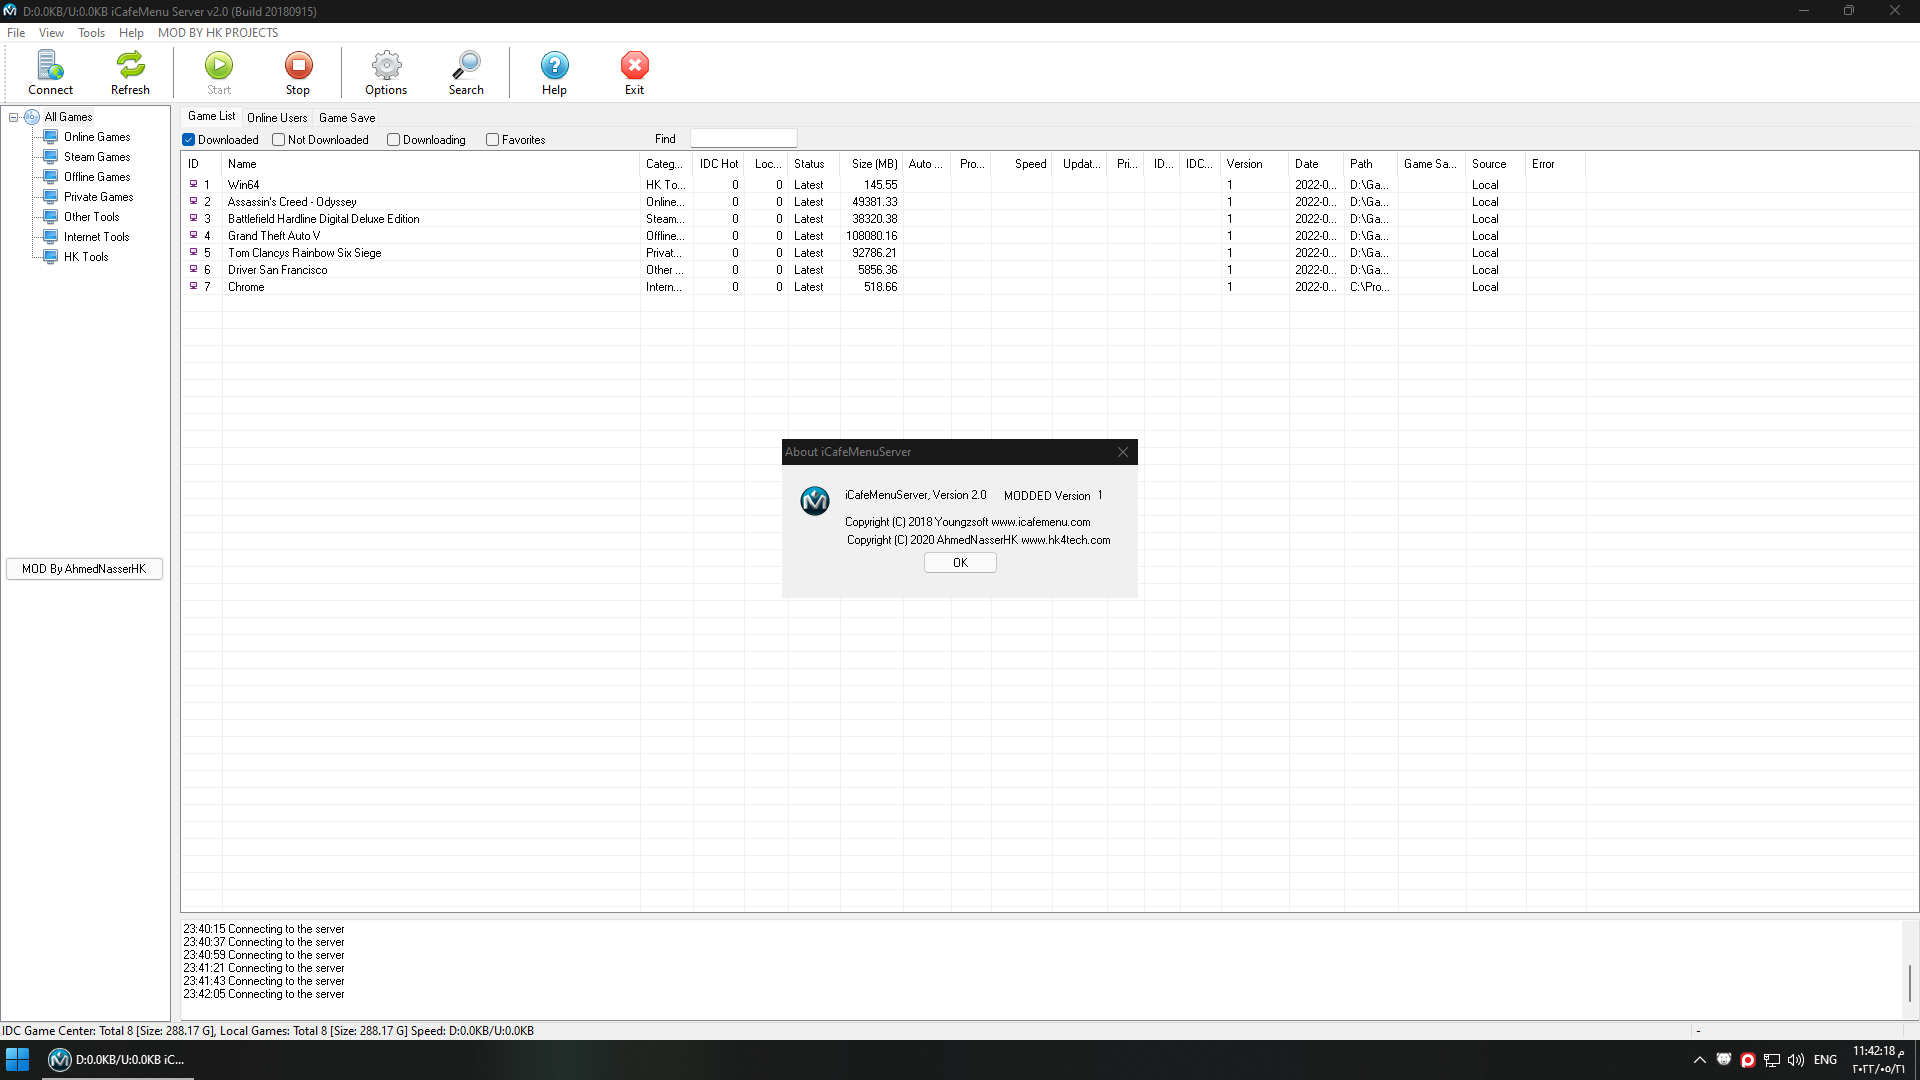Screen dimensions: 1920x1080
Task: Show hidden system tray icons chevron
Action: pos(1699,1060)
